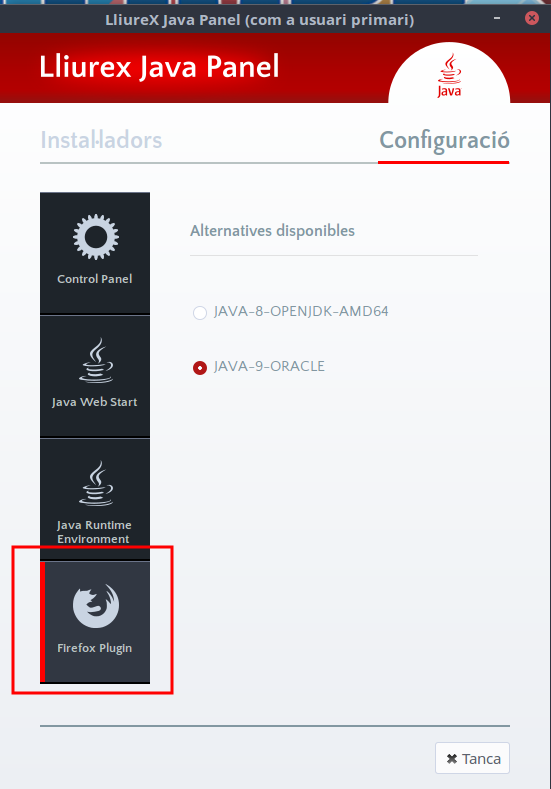Click the Firefox logo icon in sidebar
The image size is (551, 789).
click(x=96, y=606)
